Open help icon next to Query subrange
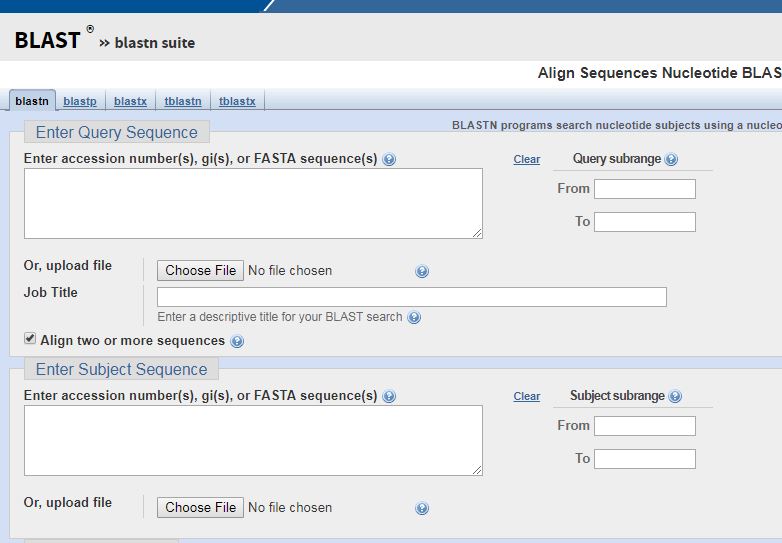The image size is (782, 543). click(x=671, y=159)
